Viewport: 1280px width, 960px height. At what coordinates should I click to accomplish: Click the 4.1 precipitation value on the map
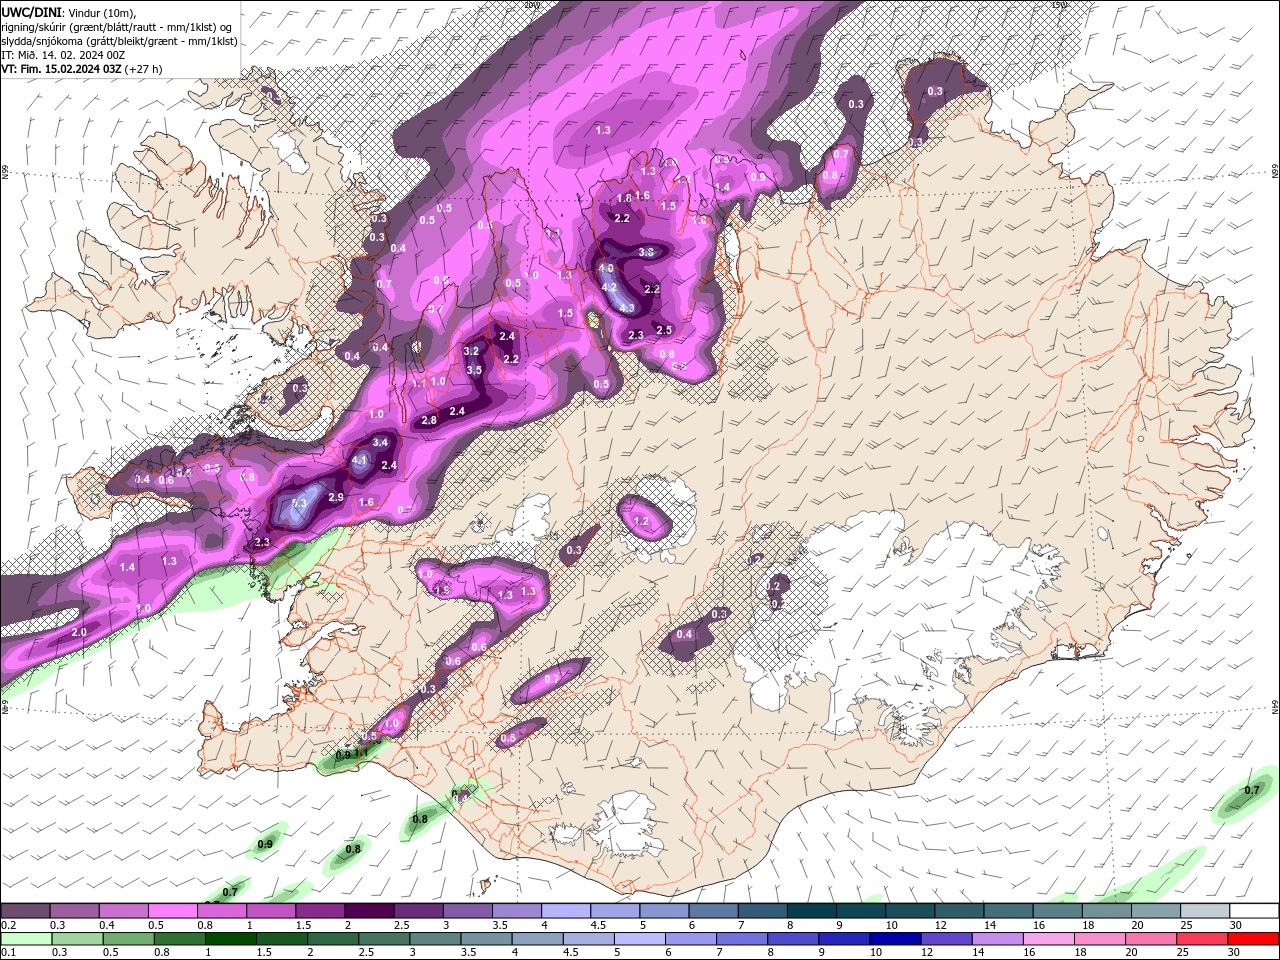(361, 461)
